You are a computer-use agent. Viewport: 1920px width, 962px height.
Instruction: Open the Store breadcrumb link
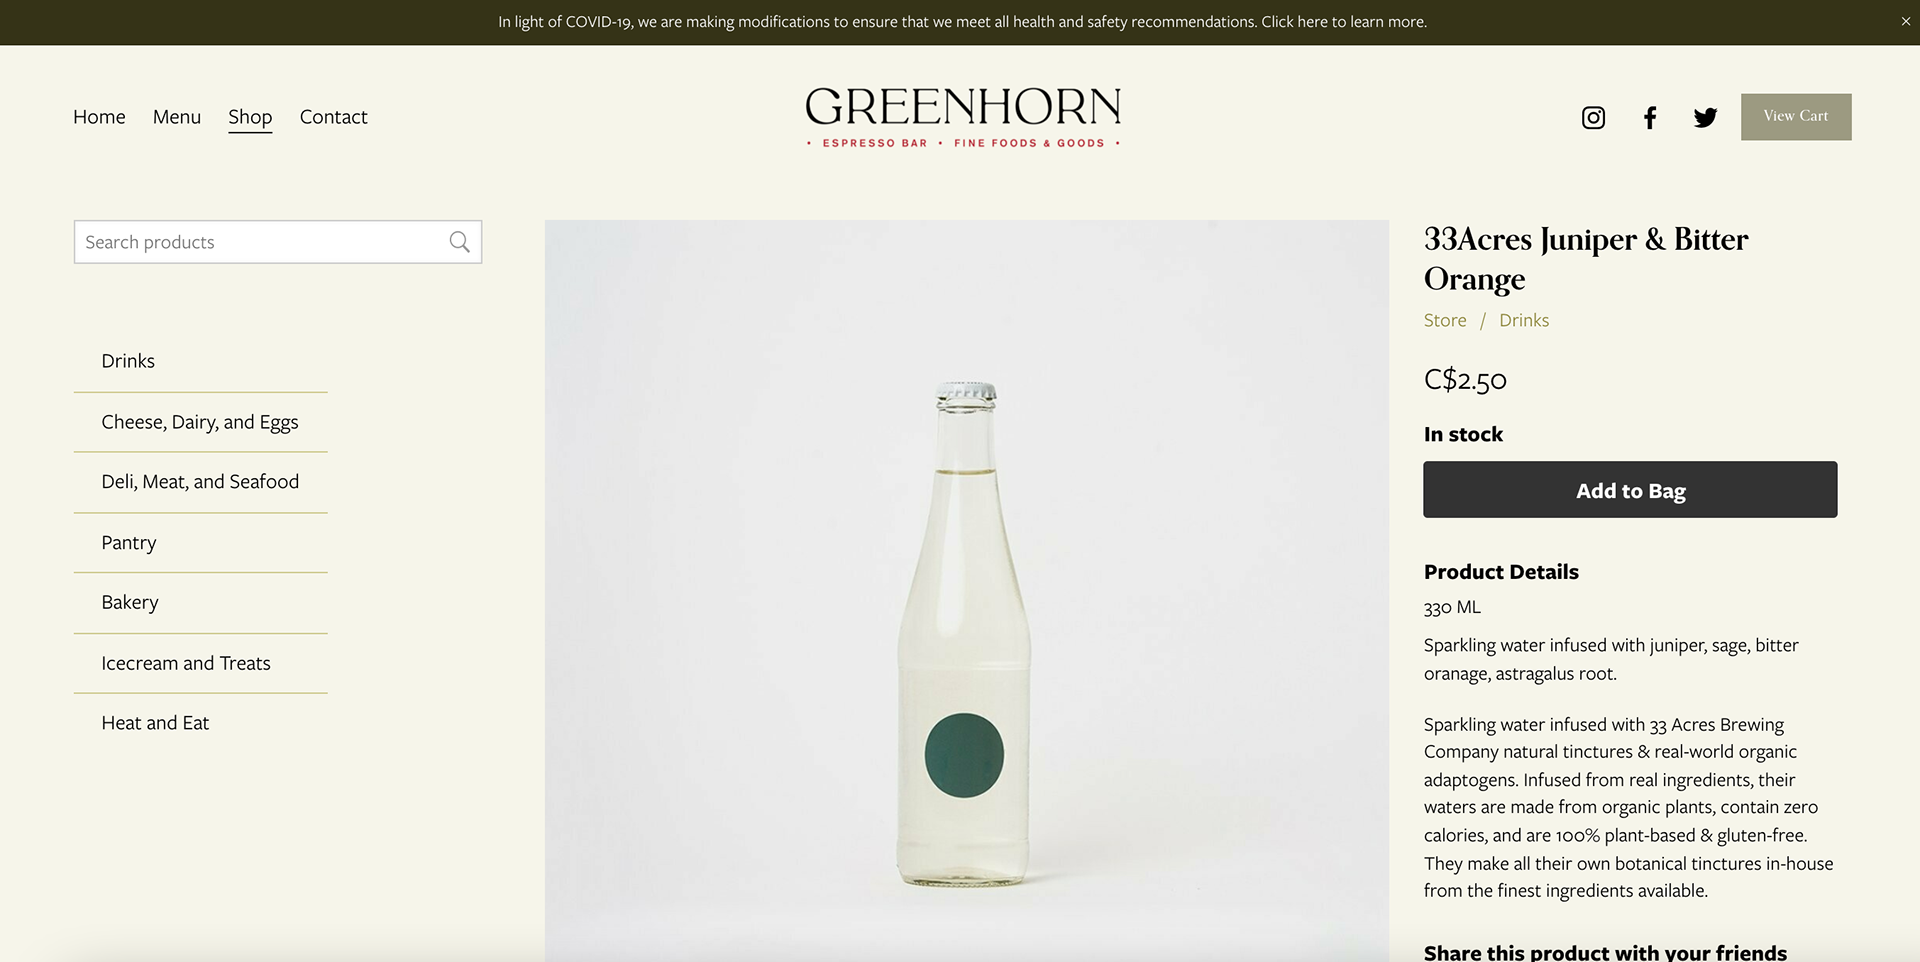(x=1445, y=320)
